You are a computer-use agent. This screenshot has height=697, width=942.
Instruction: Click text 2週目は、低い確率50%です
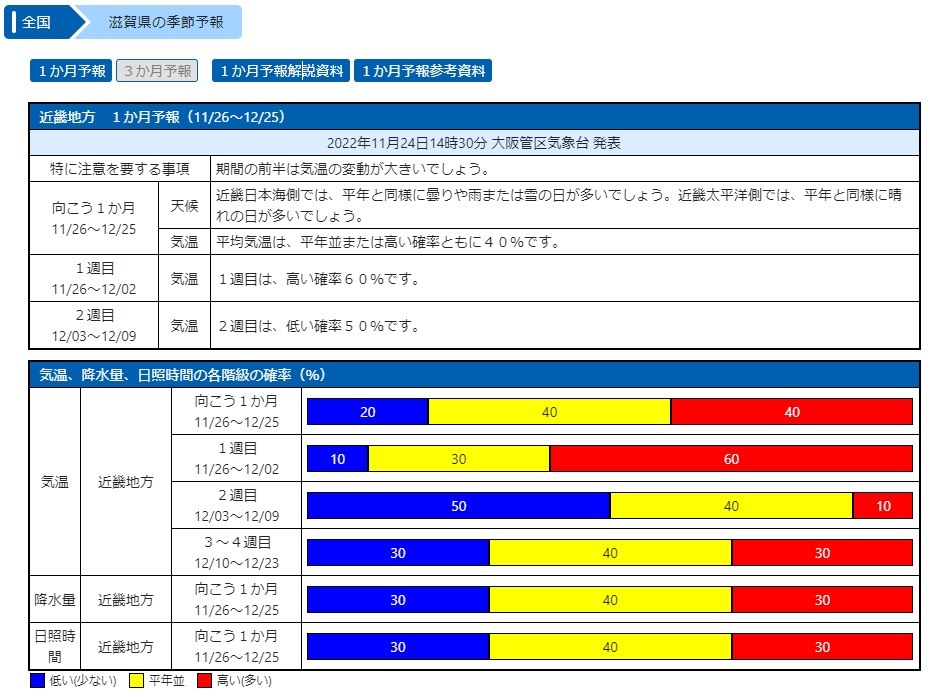click(318, 326)
